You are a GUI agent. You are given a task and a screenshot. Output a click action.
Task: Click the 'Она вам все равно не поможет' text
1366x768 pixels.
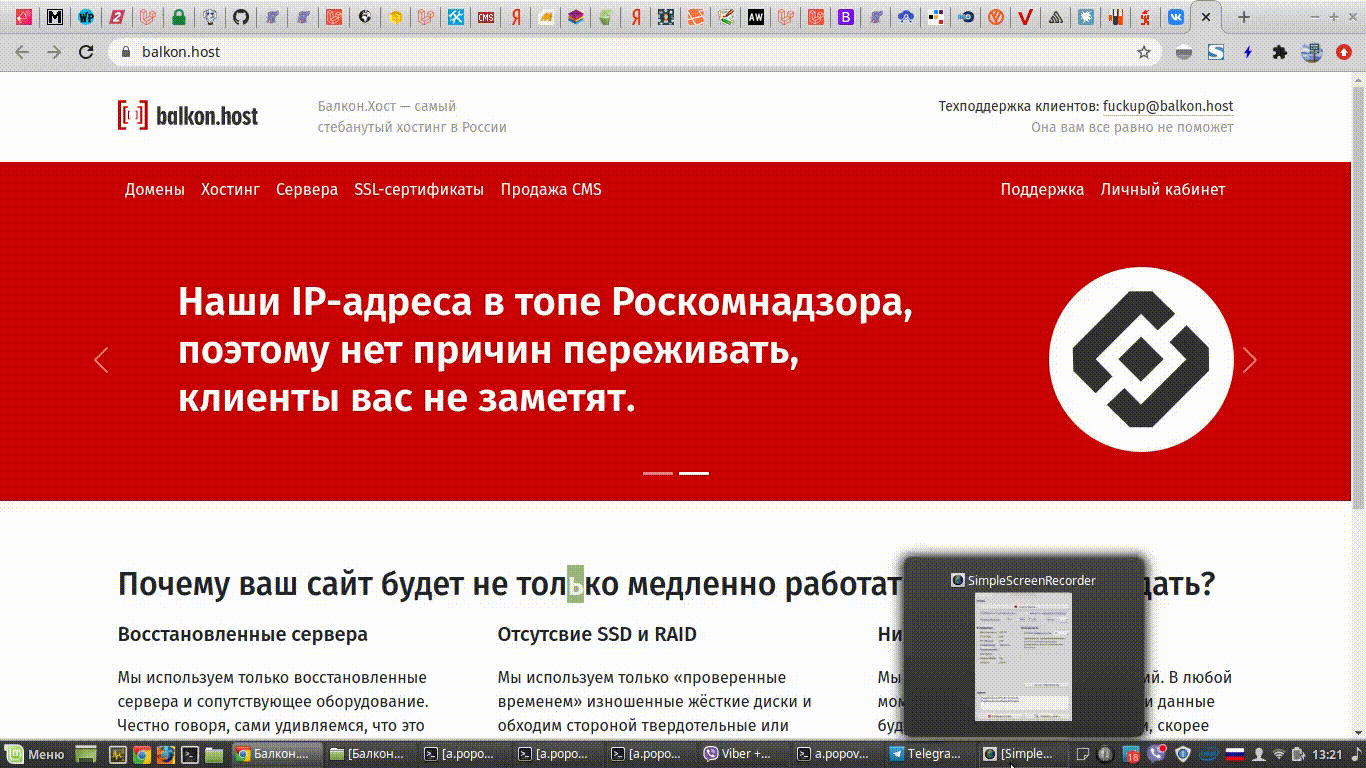[1133, 127]
